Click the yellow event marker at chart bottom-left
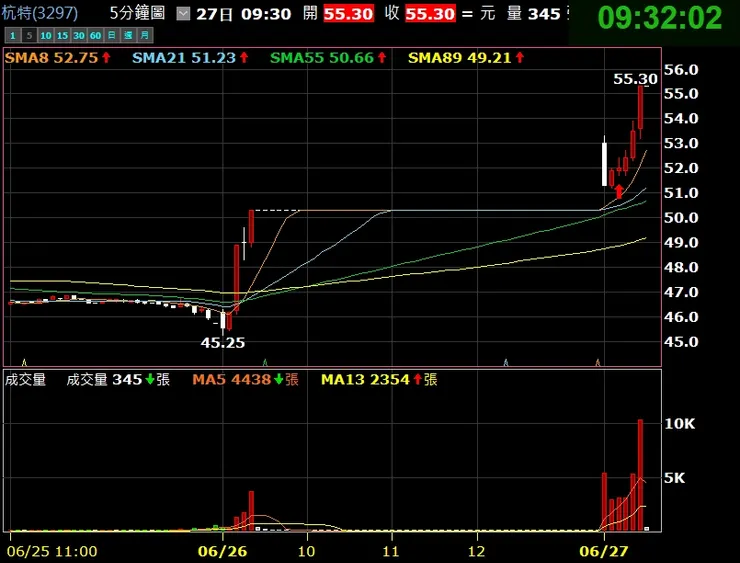This screenshot has height=563, width=740. click(25, 362)
